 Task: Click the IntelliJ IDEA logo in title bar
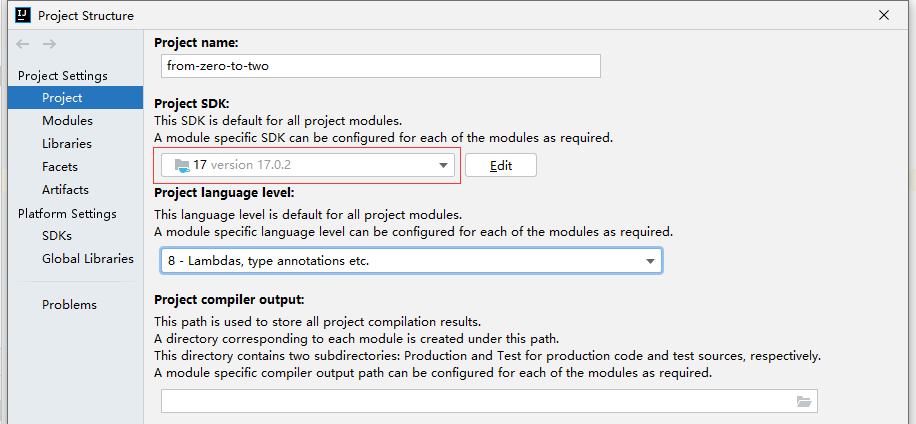[x=22, y=15]
